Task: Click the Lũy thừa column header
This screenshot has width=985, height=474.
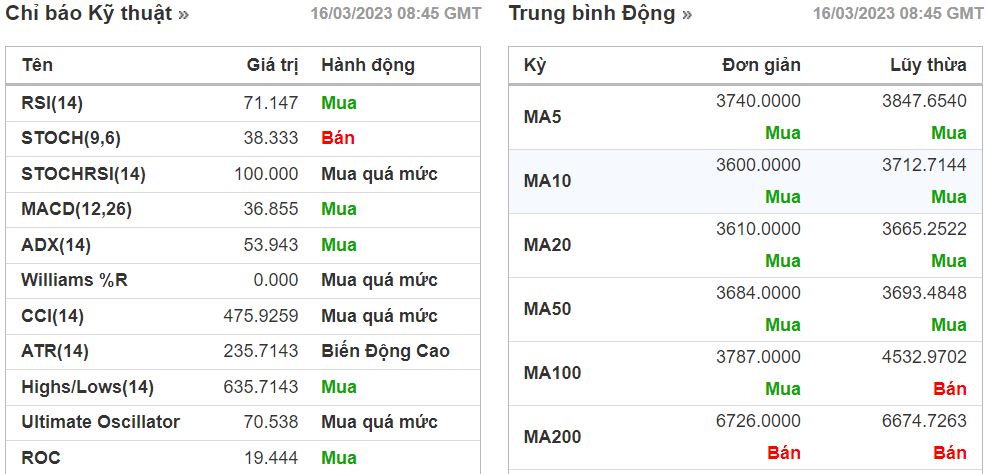Action: 928,65
